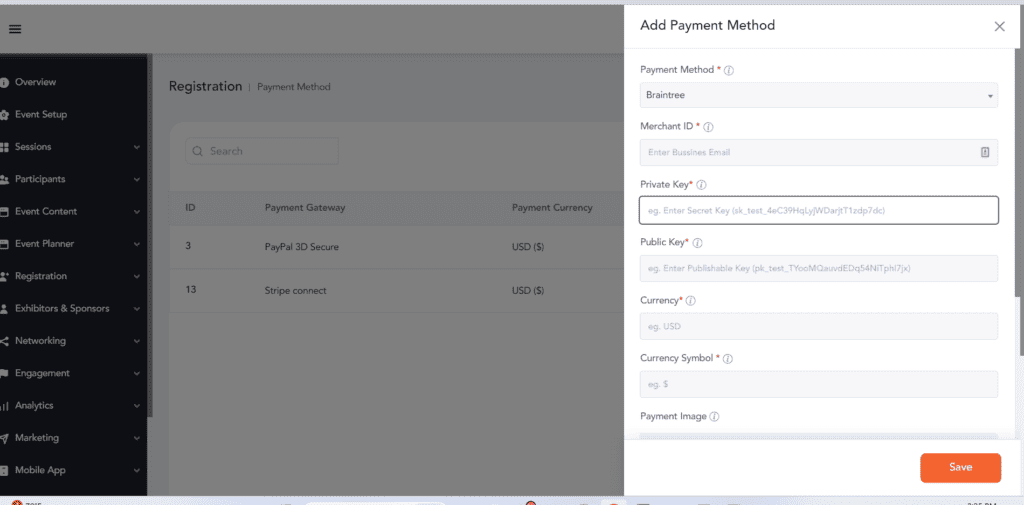The width and height of the screenshot is (1024, 505).
Task: Click the ID column header
Action: click(190, 208)
